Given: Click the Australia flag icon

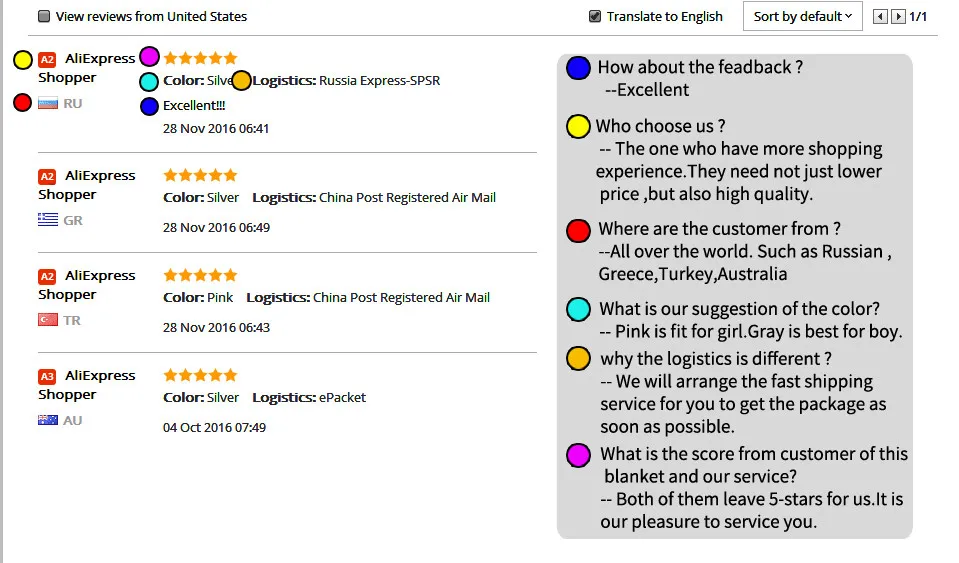Looking at the screenshot, I should click(x=48, y=420).
